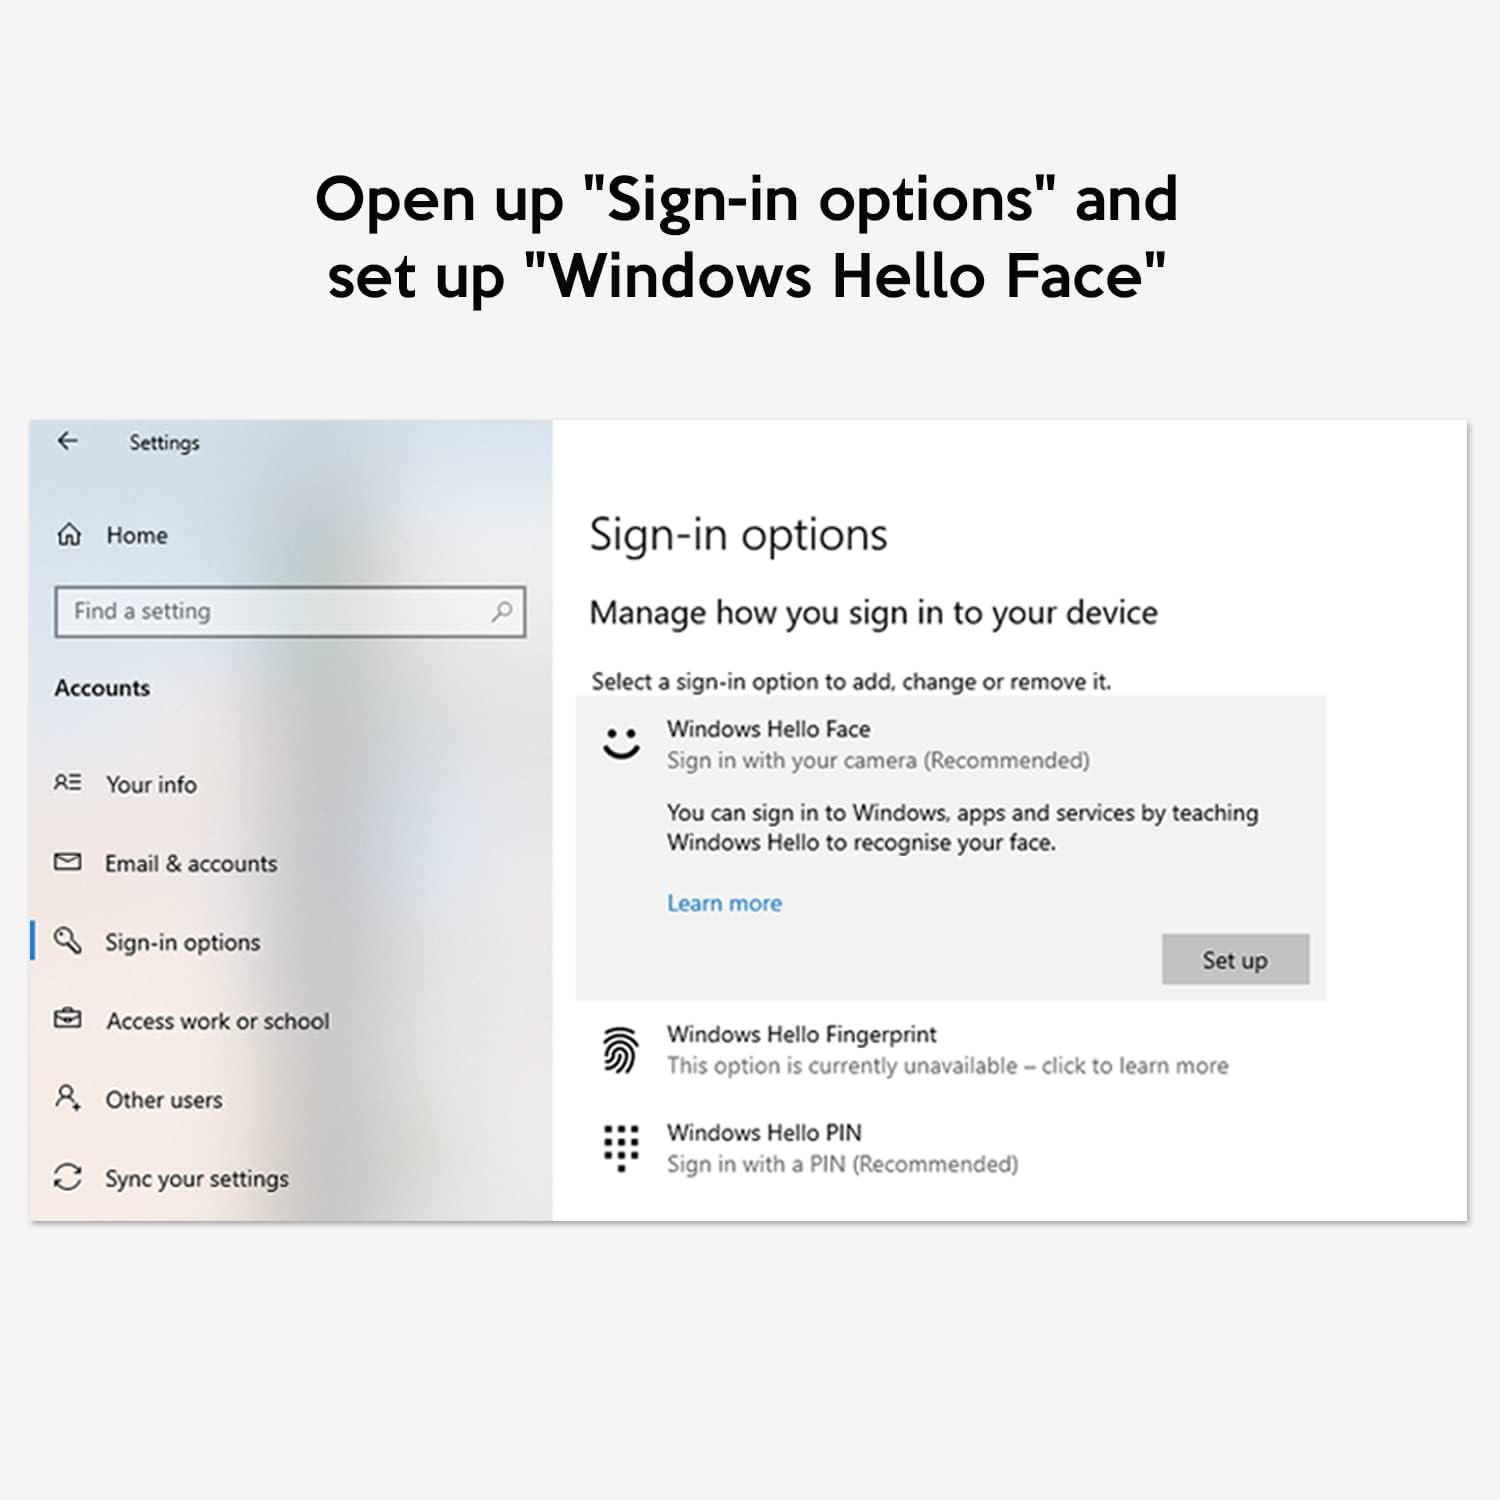Click inside the Find a setting field

coord(270,611)
